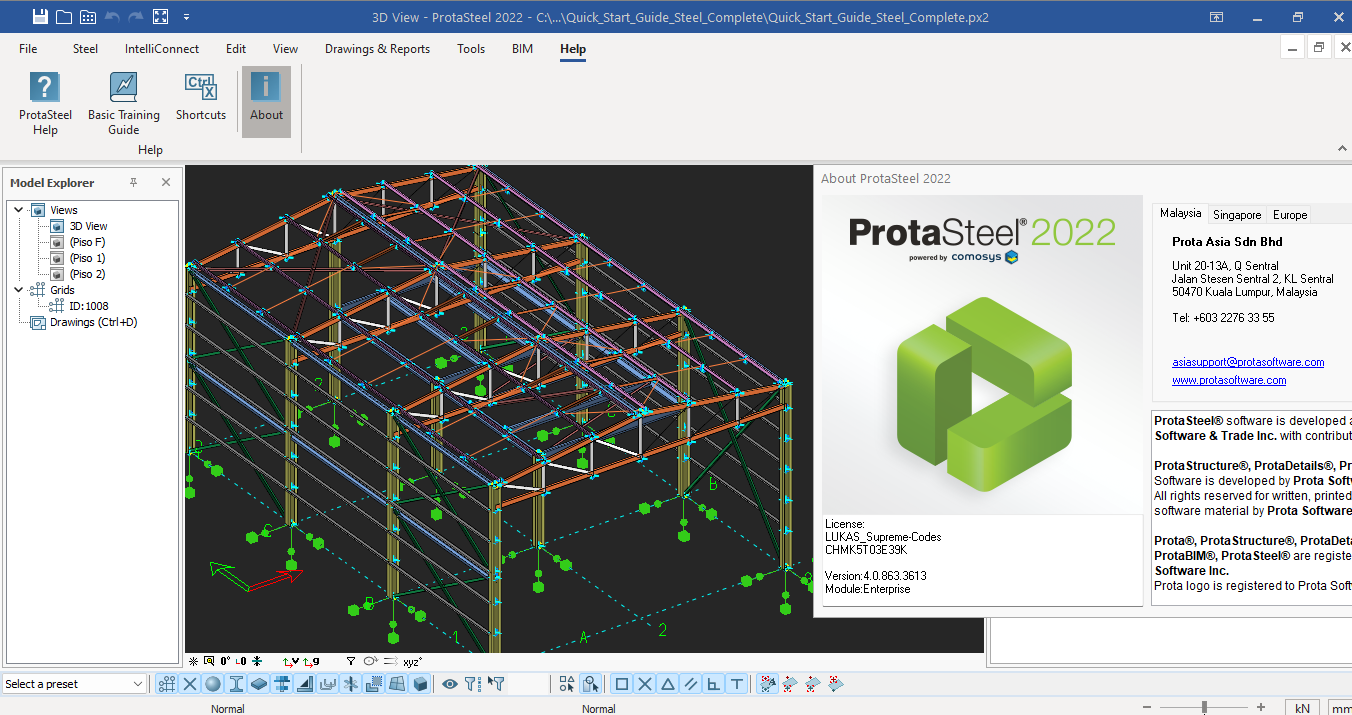
Task: Switch to the Singapore tab in About dialog
Action: (x=1237, y=214)
